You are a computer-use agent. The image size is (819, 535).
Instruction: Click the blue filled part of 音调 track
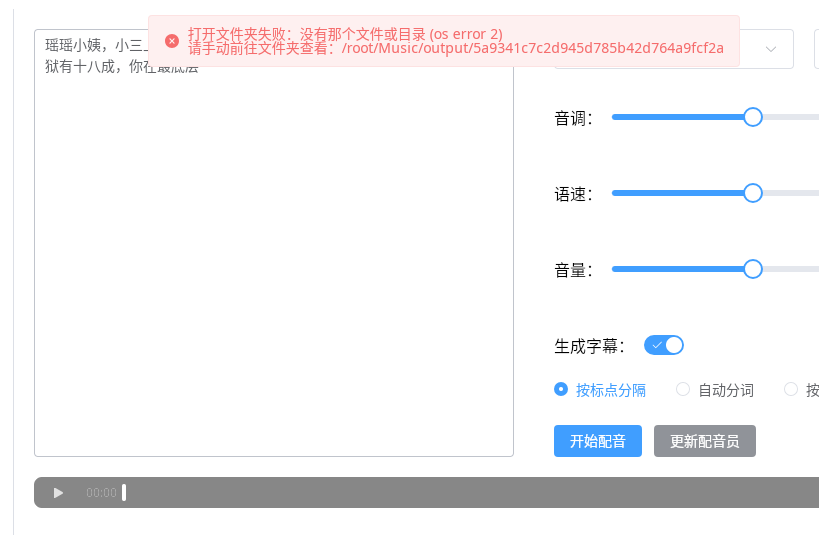(x=678, y=117)
